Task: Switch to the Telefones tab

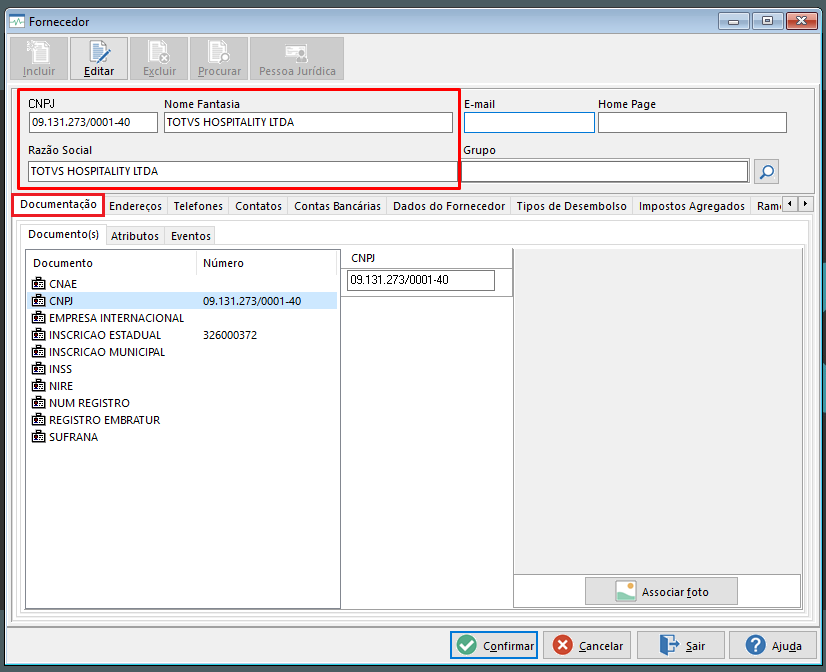Action: [x=198, y=206]
